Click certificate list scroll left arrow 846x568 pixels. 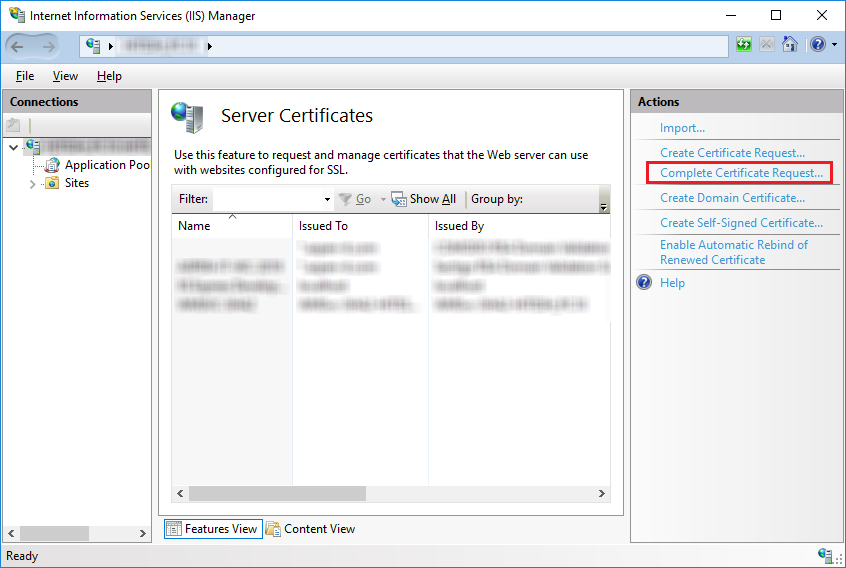[180, 494]
